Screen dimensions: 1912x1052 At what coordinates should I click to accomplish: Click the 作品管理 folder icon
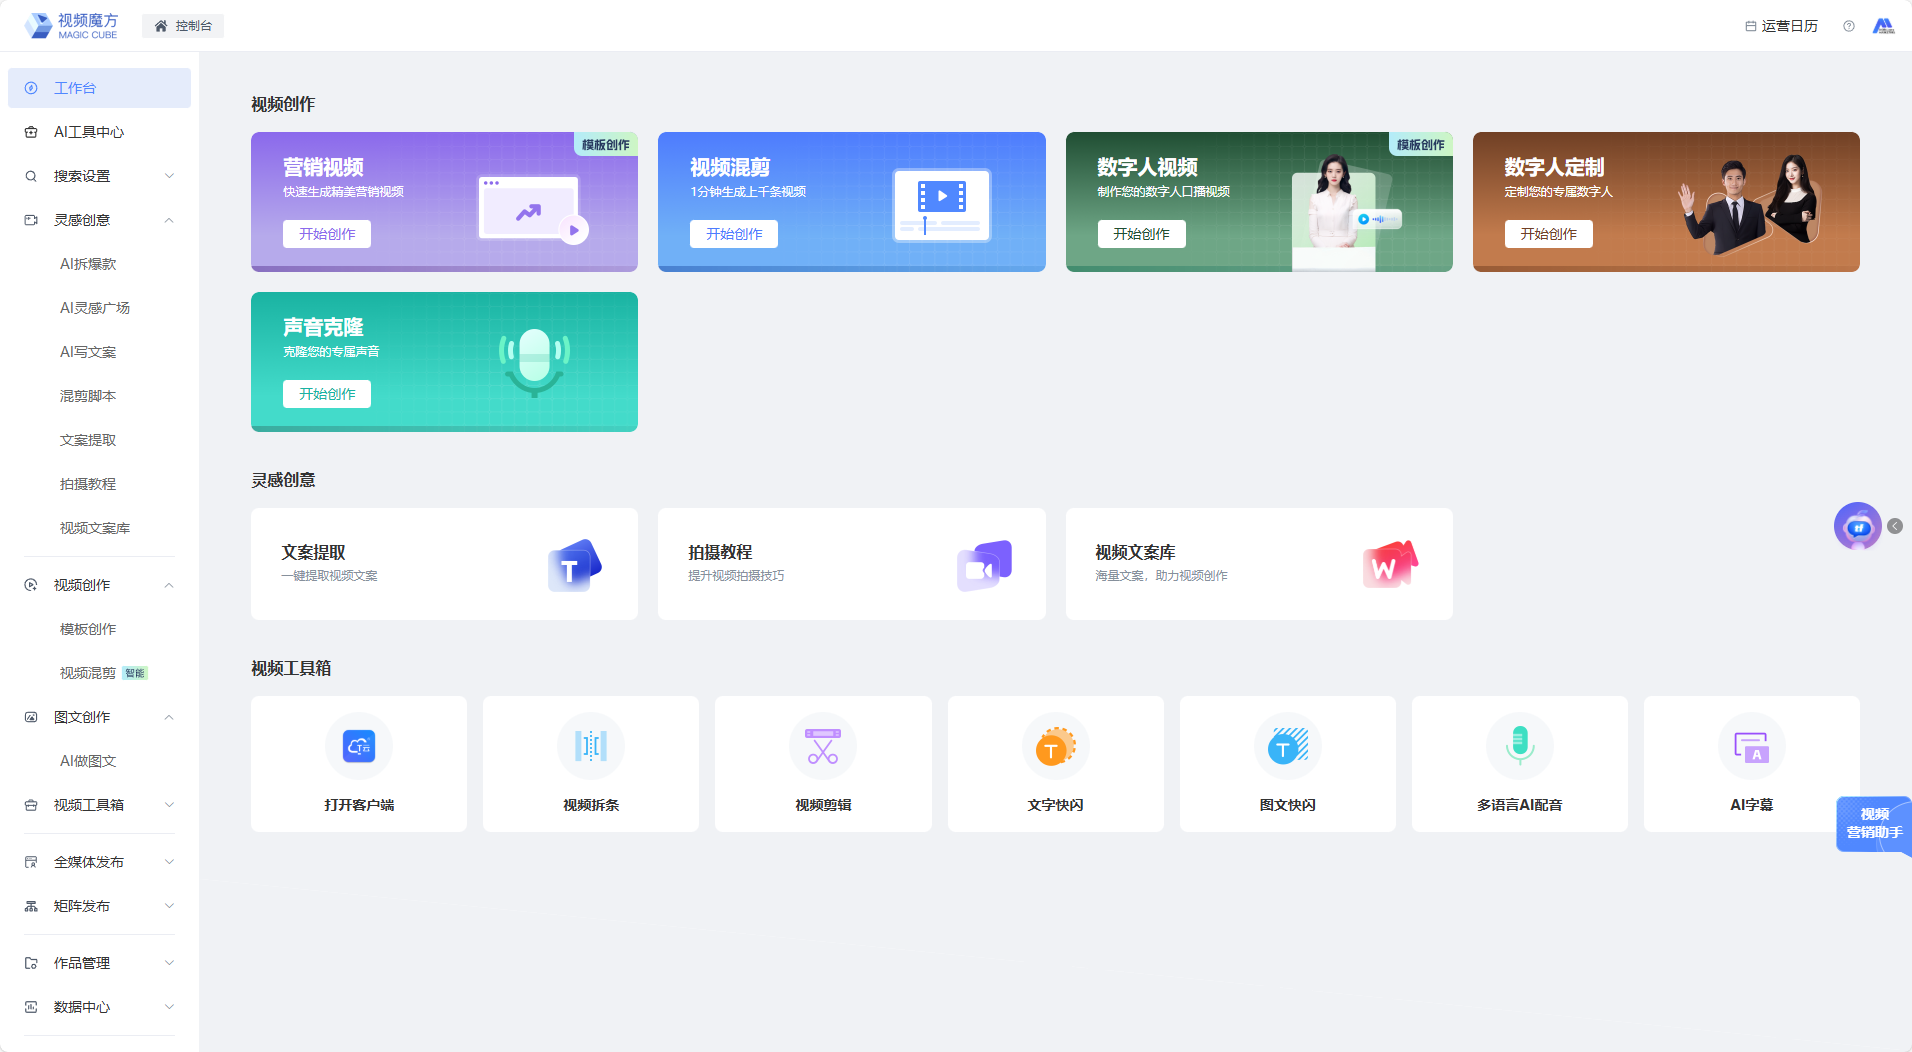click(x=31, y=963)
